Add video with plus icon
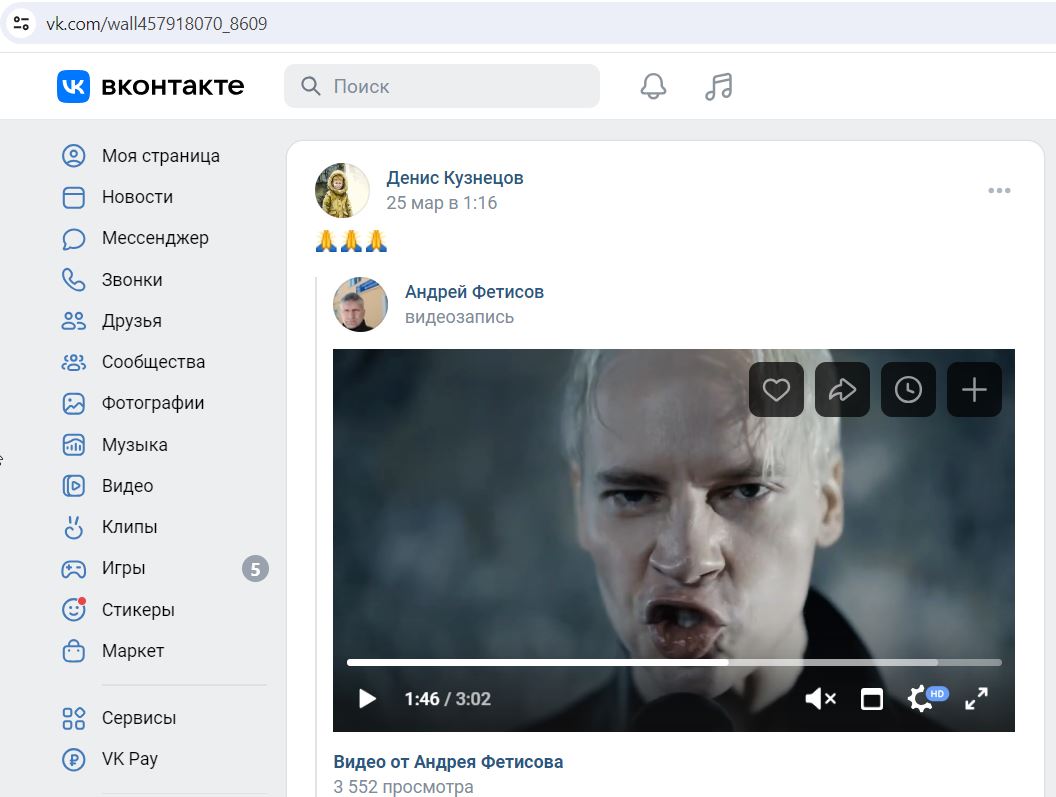1056x797 pixels. tap(974, 389)
